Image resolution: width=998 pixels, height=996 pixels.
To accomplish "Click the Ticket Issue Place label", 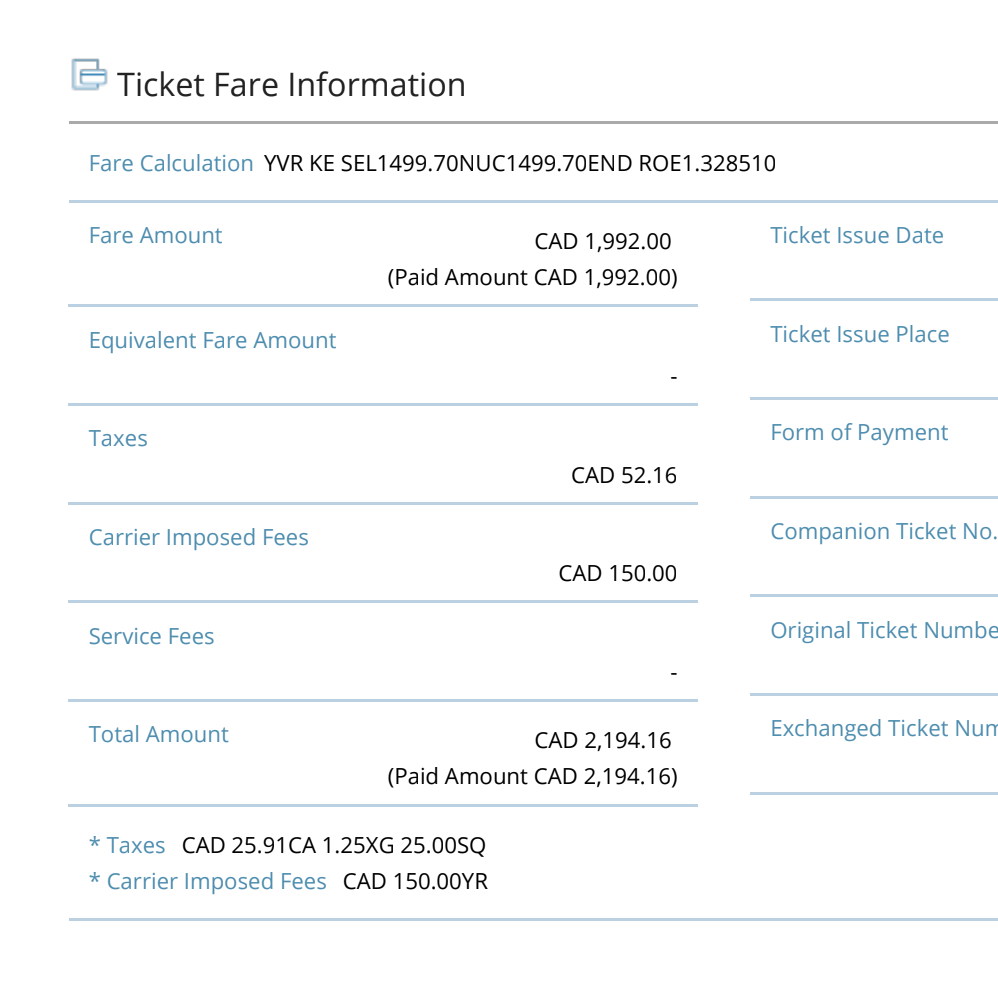I will tap(859, 334).
